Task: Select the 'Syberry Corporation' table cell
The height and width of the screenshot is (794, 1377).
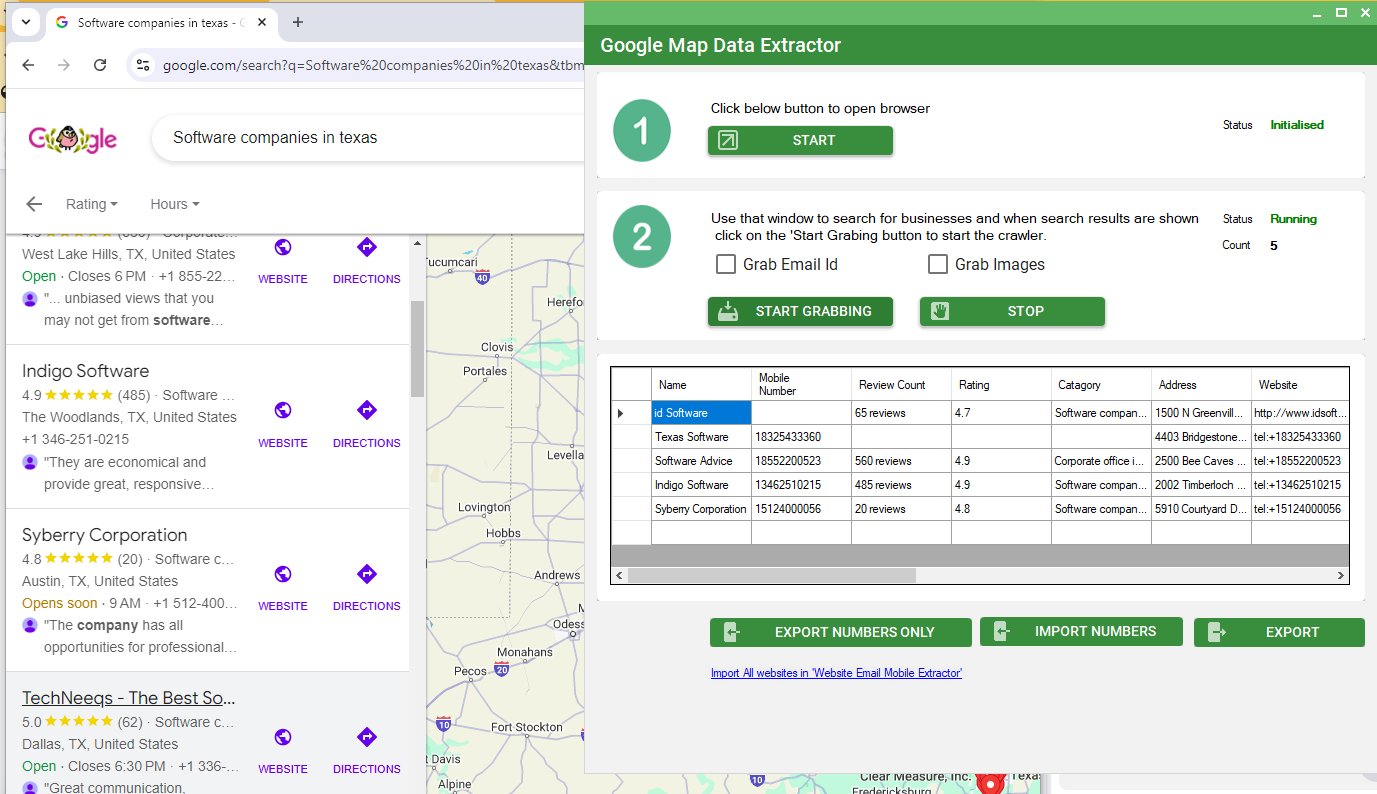Action: [x=701, y=509]
